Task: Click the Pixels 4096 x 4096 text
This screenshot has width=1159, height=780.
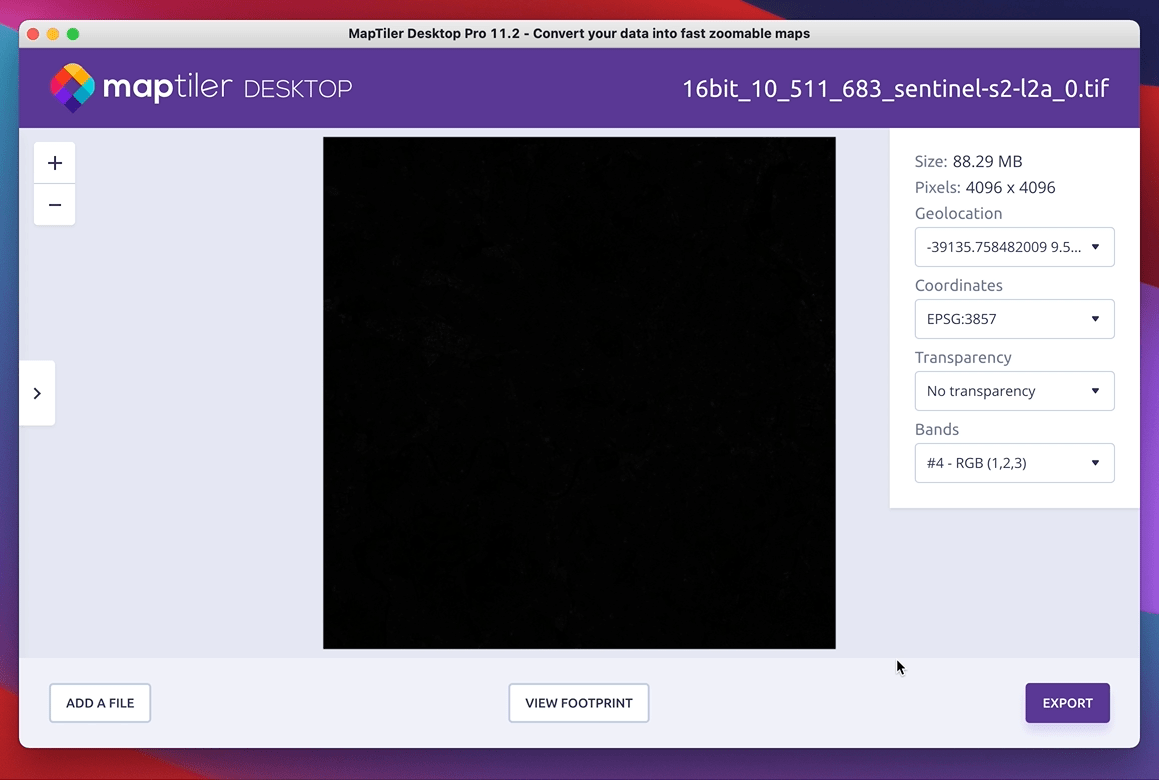Action: [x=984, y=187]
